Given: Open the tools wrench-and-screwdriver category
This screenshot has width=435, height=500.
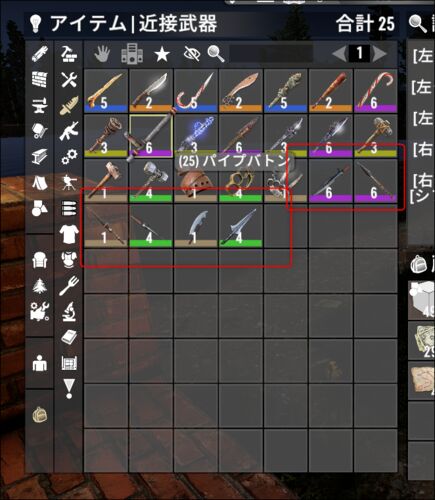Looking at the screenshot, I should click(69, 80).
